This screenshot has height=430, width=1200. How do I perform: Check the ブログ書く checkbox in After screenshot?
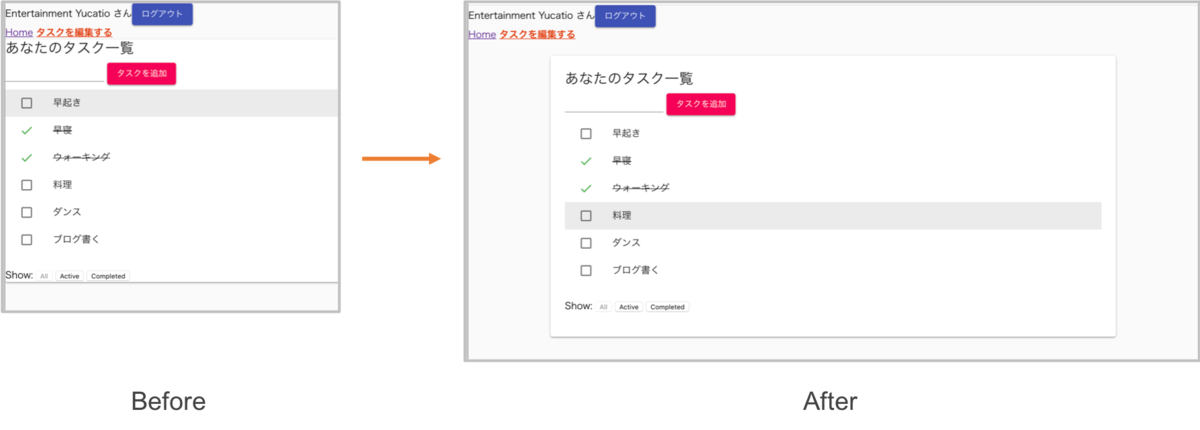586,270
